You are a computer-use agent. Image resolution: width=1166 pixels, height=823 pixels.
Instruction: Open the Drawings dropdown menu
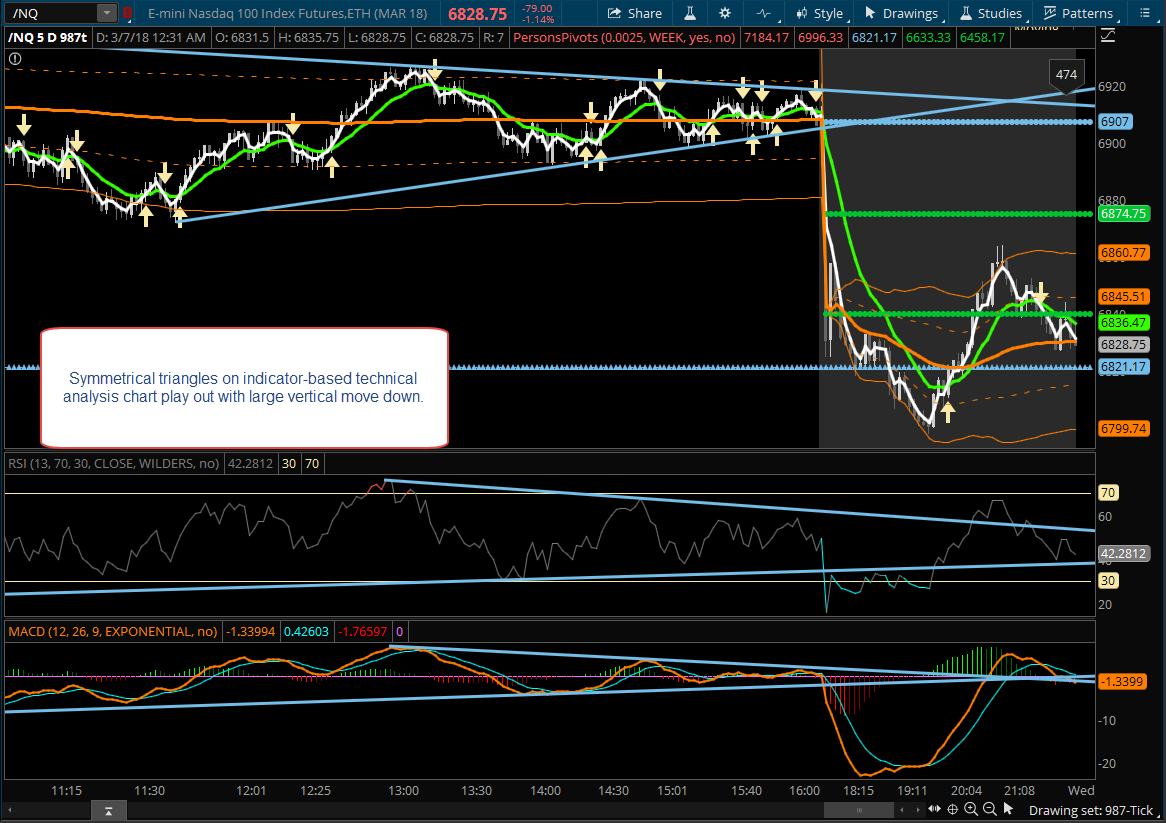coord(901,13)
